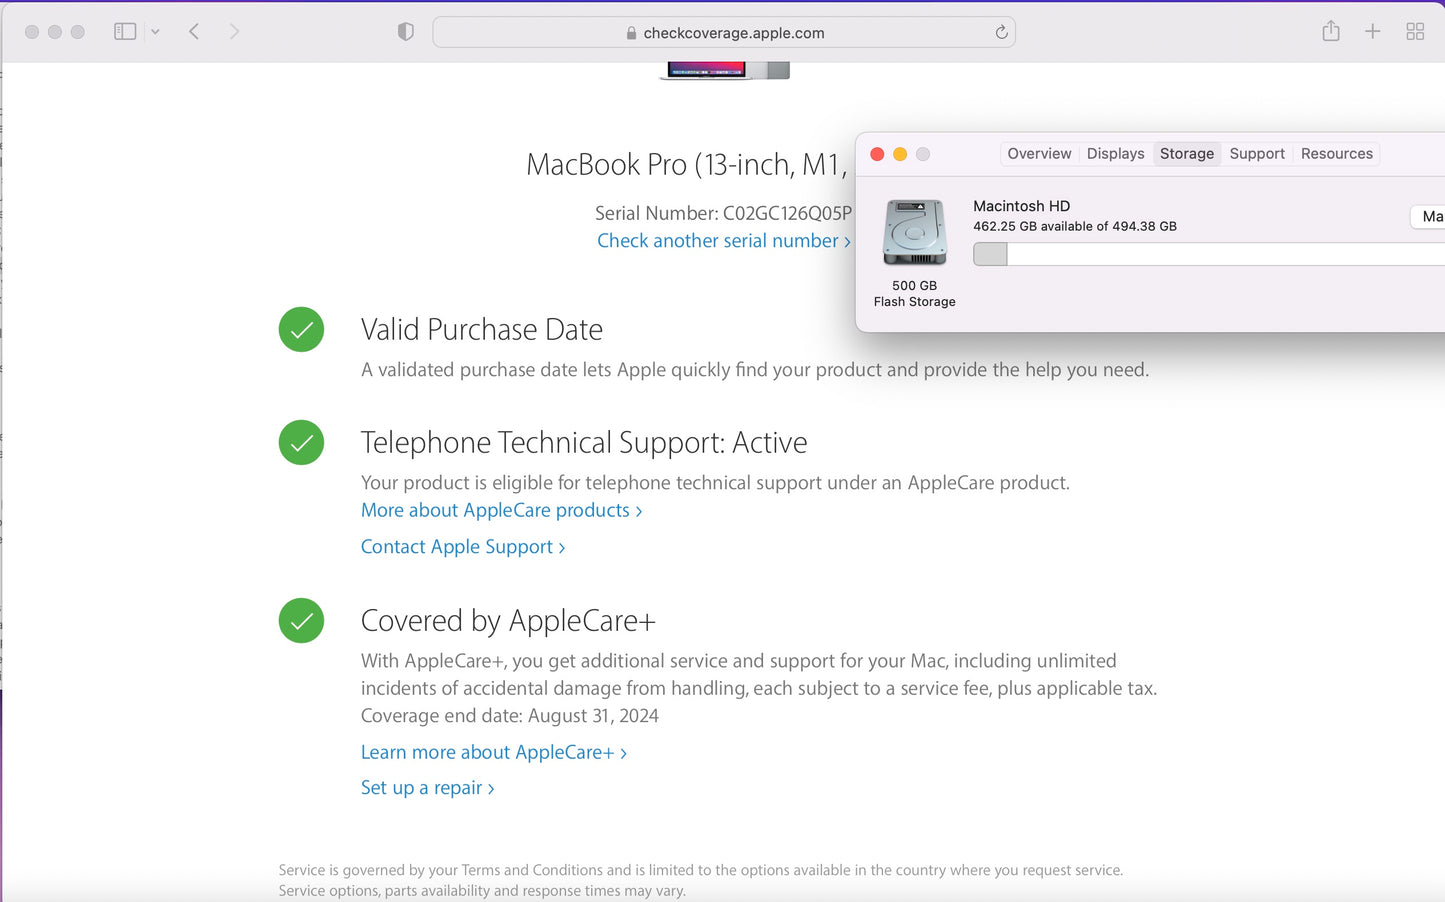Open the sidebar options dropdown chevron

click(x=155, y=32)
